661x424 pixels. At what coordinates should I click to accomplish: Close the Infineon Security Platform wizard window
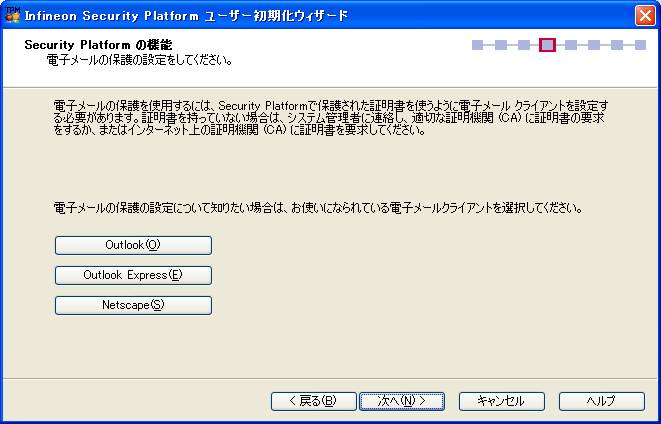[645, 16]
